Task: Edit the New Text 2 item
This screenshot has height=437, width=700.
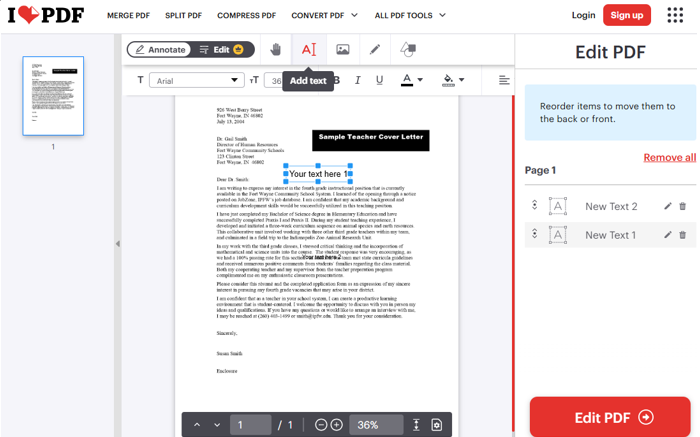Action: pyautogui.click(x=668, y=206)
